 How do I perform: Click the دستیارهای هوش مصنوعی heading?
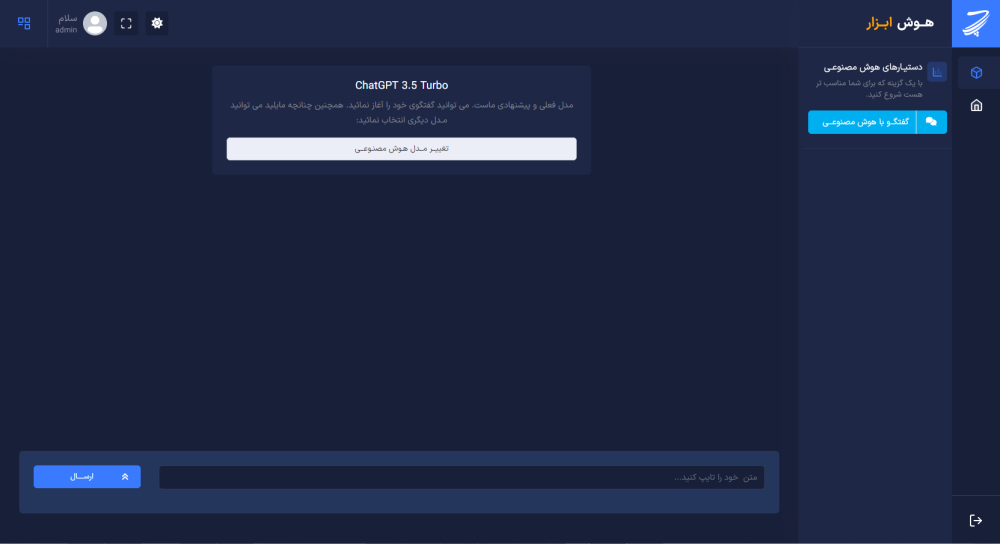873,67
